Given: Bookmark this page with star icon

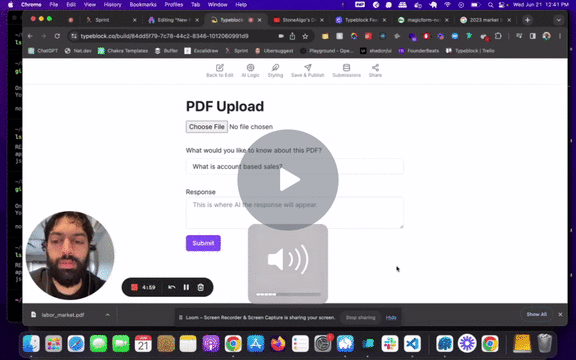Looking at the screenshot, I should [x=305, y=36].
